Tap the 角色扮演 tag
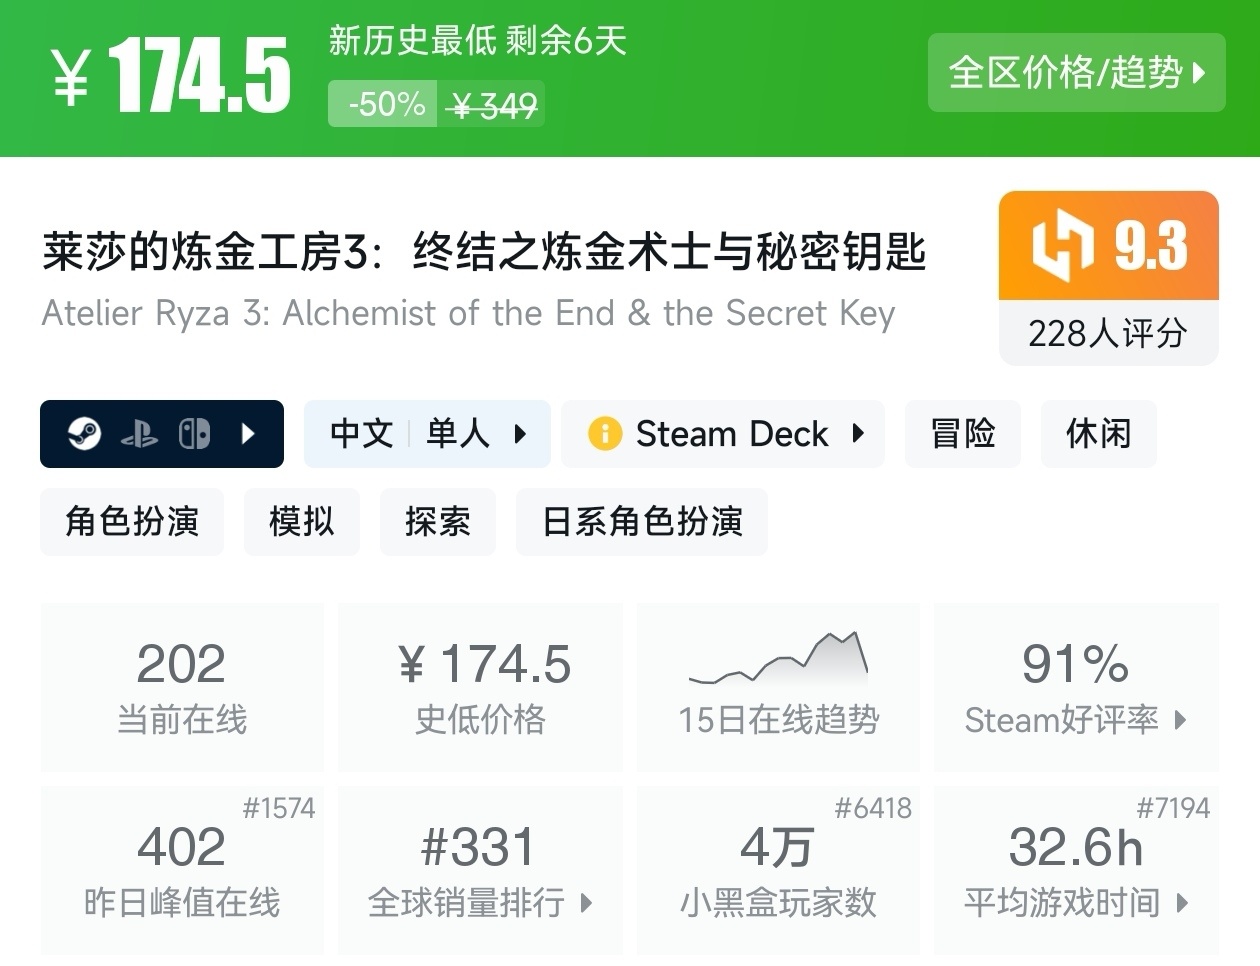Viewport: 1260px width, 966px height. pyautogui.click(x=132, y=522)
